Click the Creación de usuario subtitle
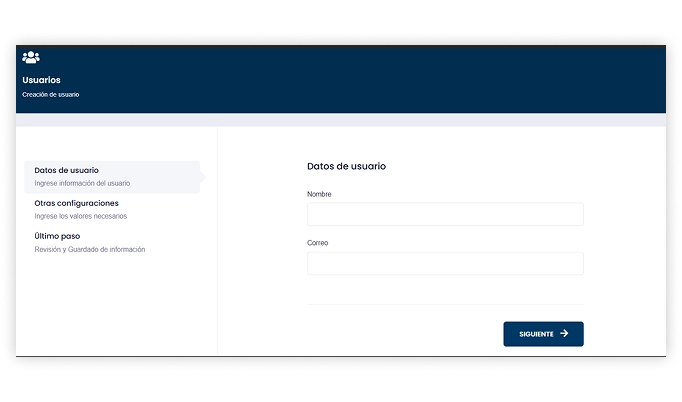This screenshot has width=682, height=402. (x=50, y=95)
